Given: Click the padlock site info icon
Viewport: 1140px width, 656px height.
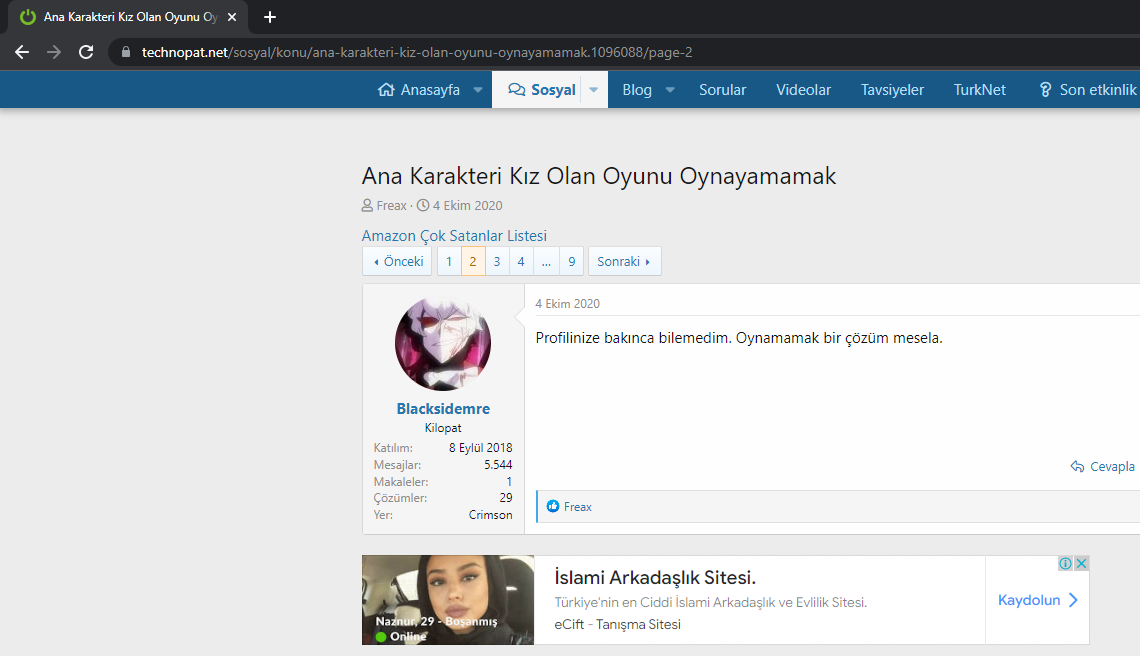Looking at the screenshot, I should tap(126, 52).
